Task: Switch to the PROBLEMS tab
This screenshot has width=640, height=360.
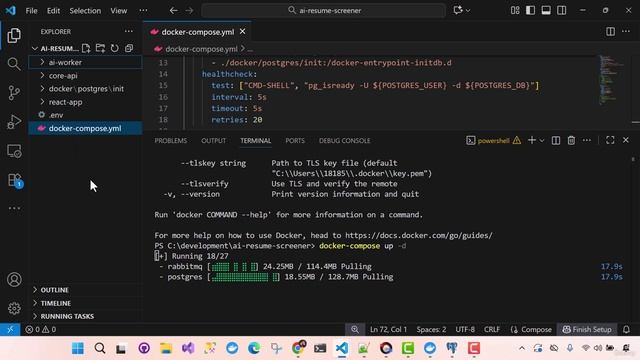Action: tap(171, 140)
